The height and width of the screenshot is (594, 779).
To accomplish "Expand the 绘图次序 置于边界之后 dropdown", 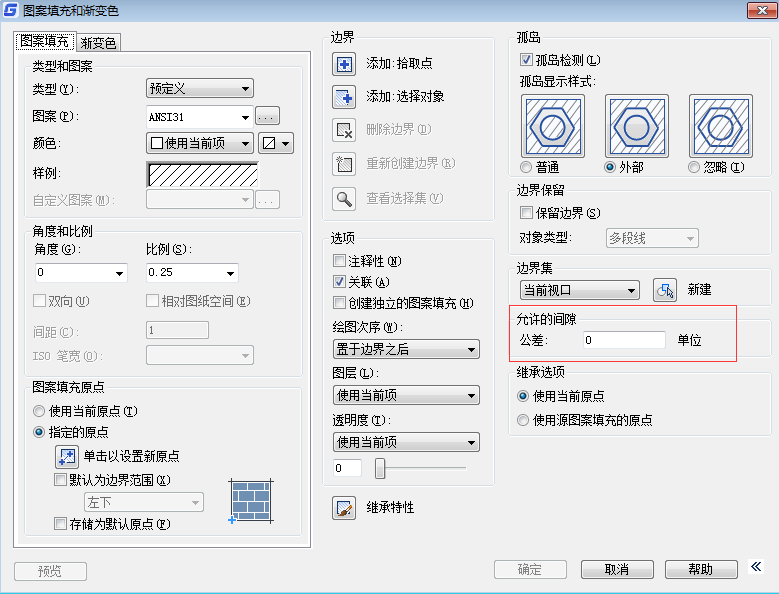I will 405,349.
